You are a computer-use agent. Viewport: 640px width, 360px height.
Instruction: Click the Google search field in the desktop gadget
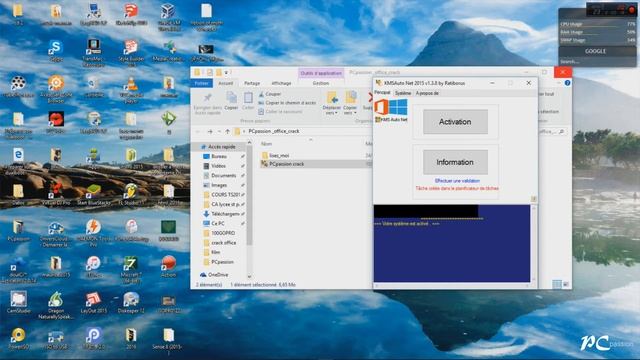tap(597, 62)
